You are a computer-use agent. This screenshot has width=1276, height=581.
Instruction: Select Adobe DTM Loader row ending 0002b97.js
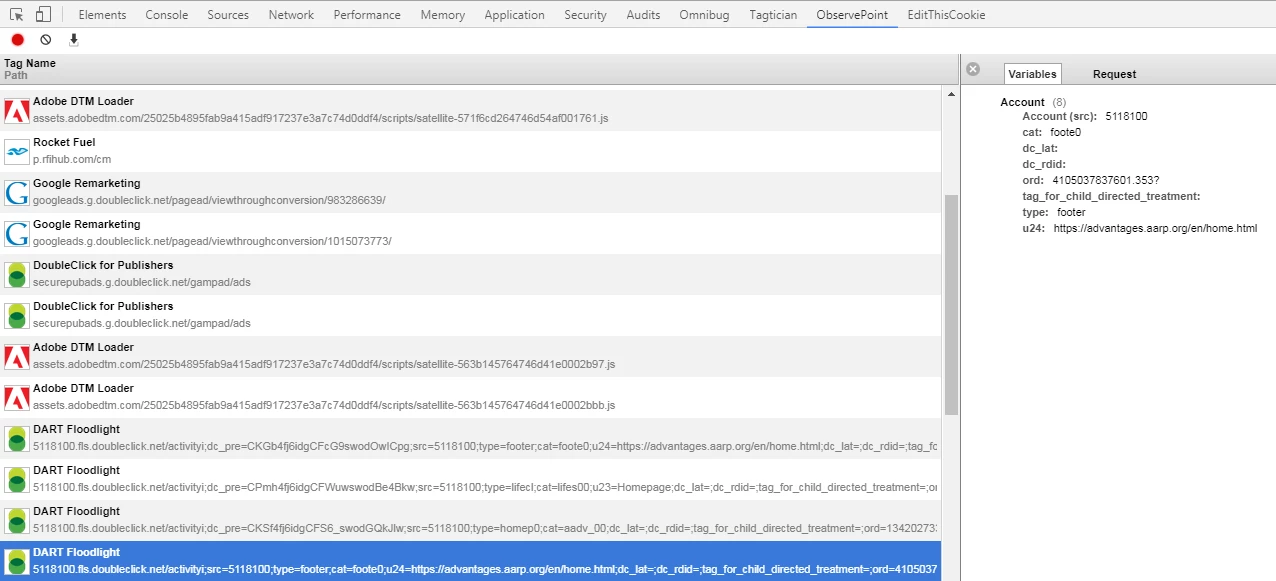pyautogui.click(x=471, y=356)
